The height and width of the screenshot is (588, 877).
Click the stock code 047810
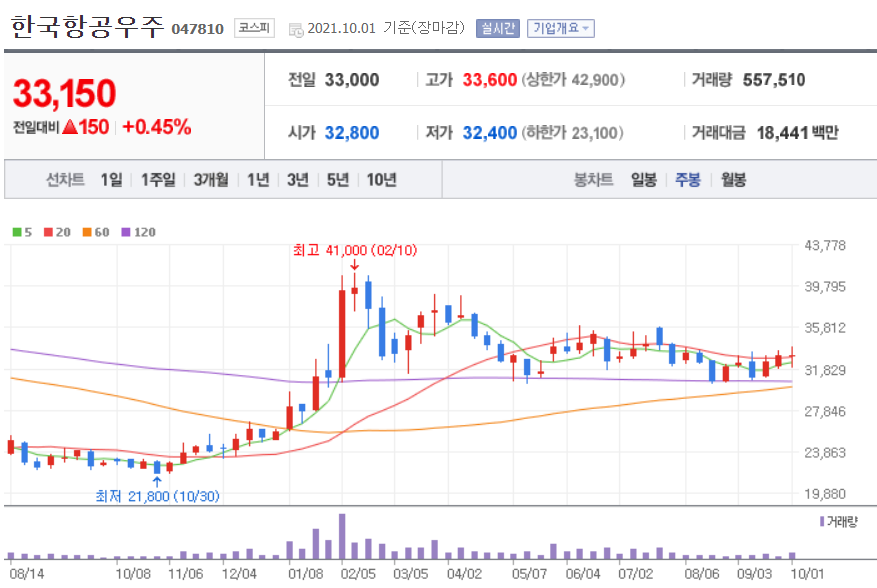(197, 29)
